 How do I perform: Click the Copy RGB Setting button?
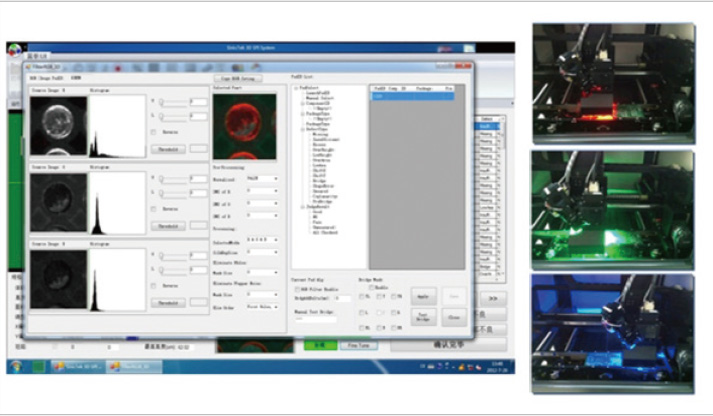(238, 77)
